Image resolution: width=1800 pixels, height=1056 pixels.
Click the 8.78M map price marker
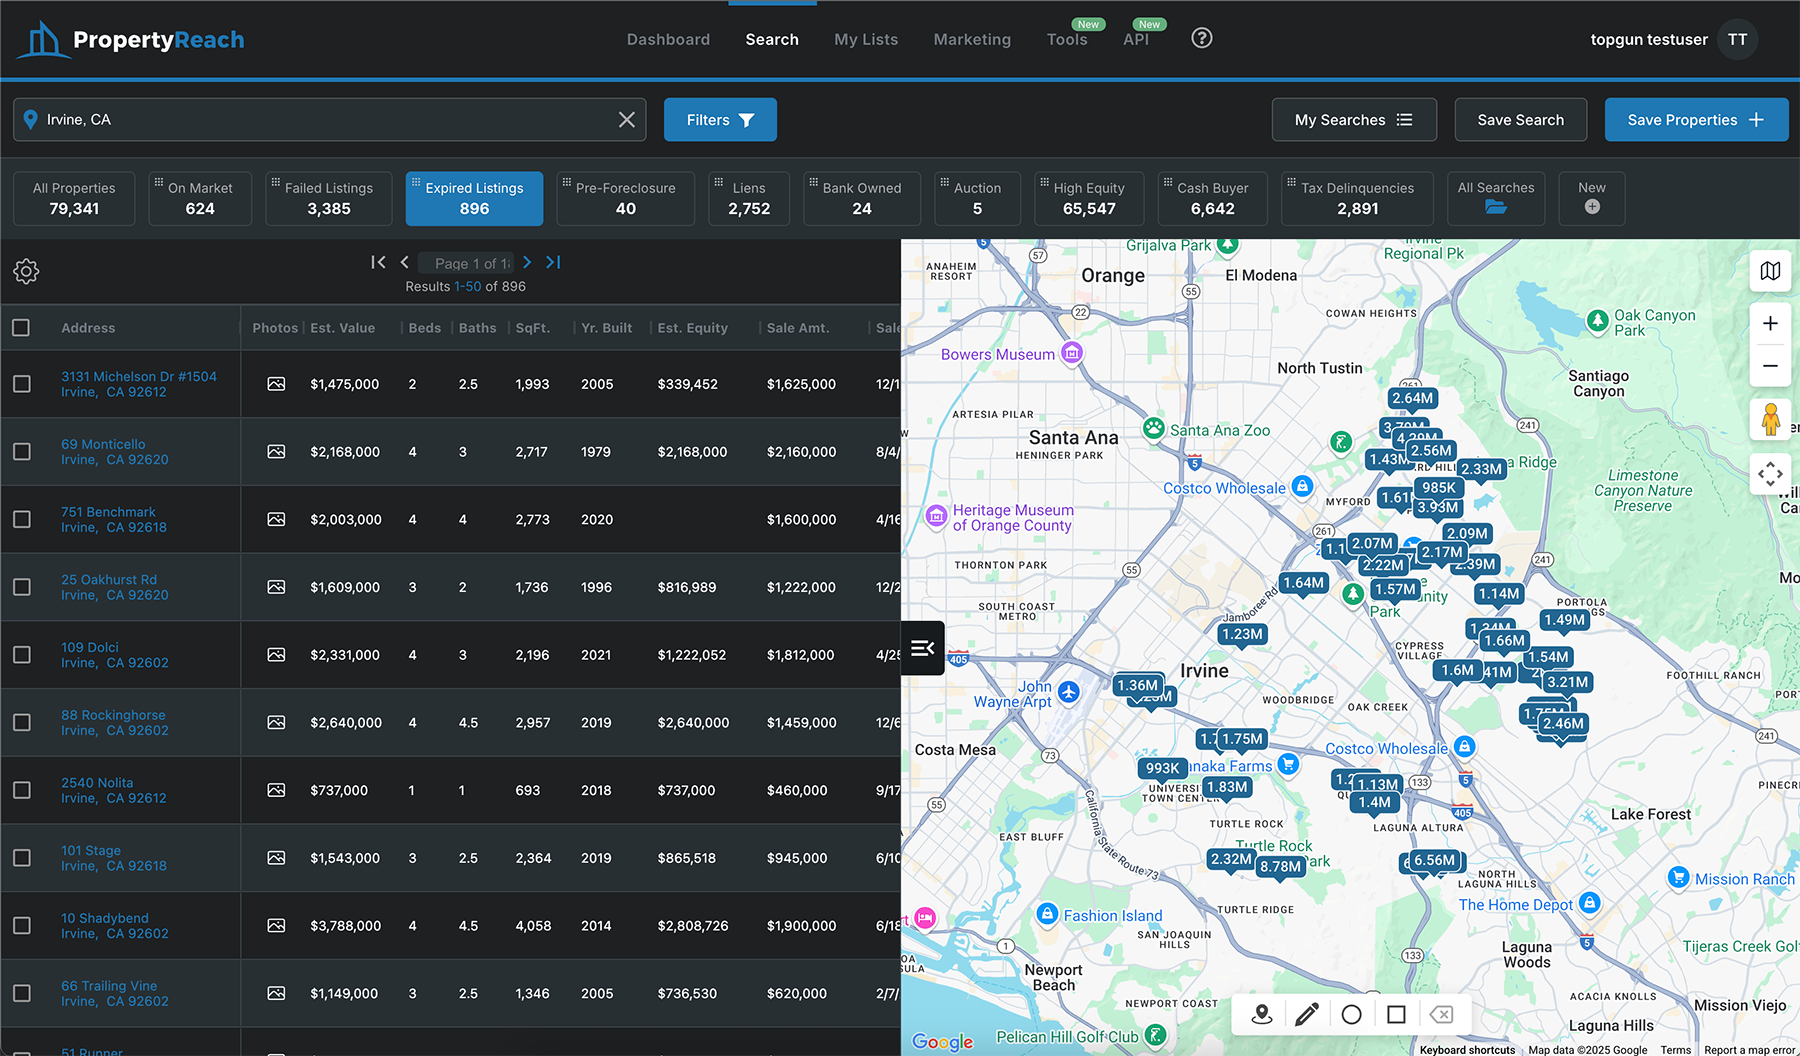coord(1281,867)
